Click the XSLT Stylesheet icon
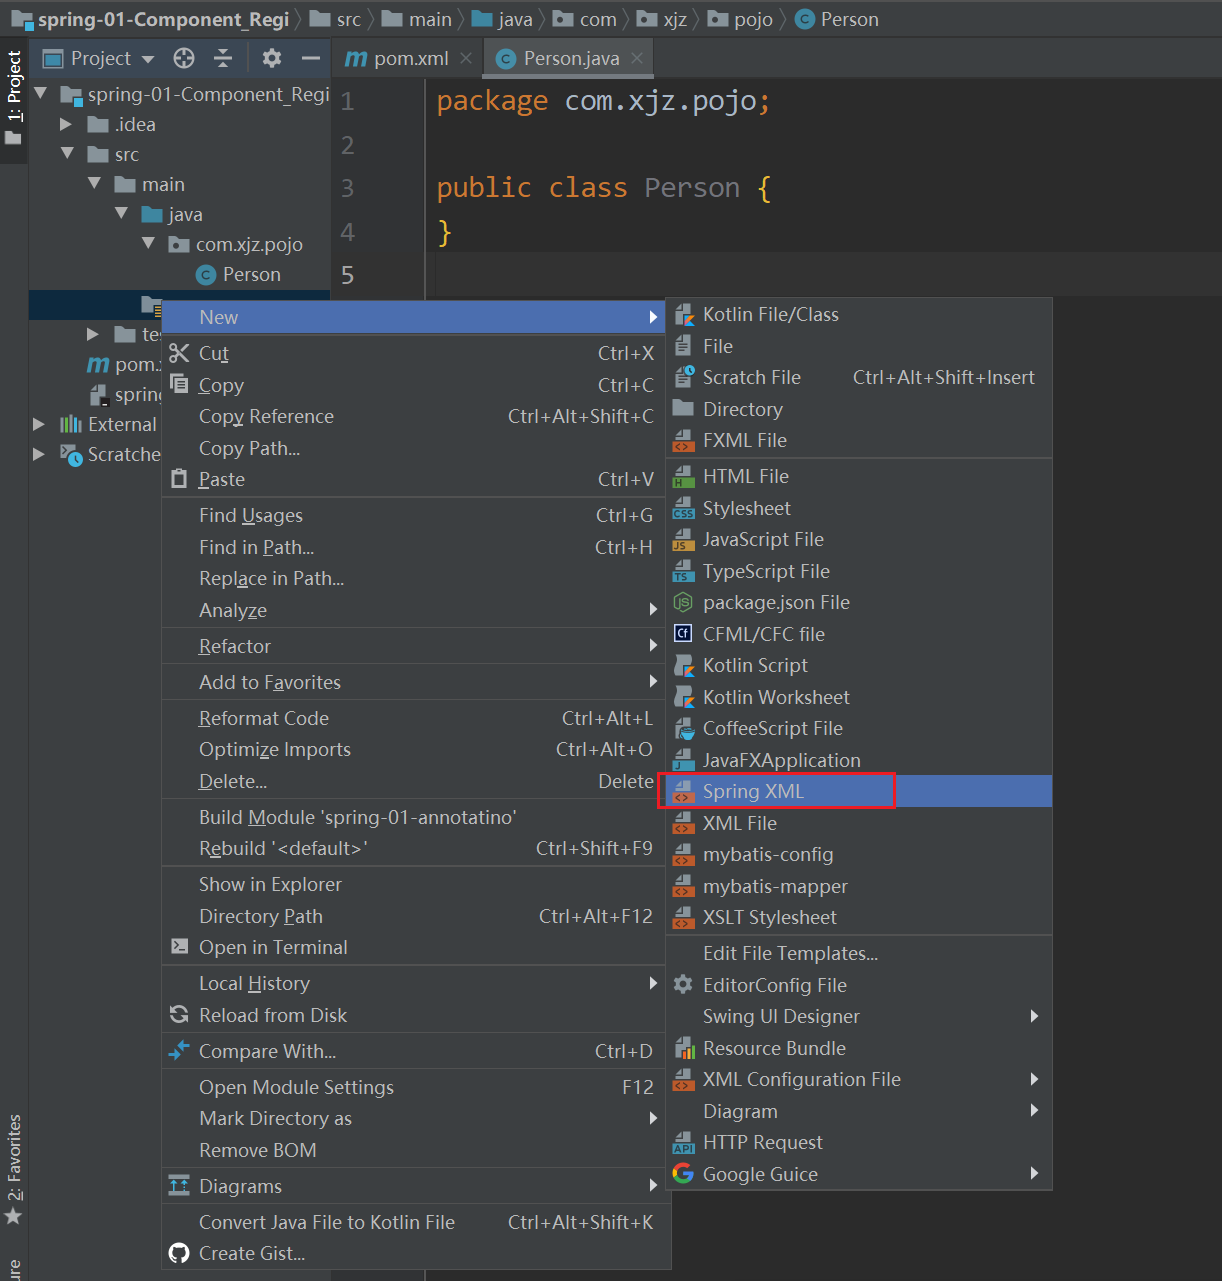1222x1281 pixels. [x=684, y=917]
